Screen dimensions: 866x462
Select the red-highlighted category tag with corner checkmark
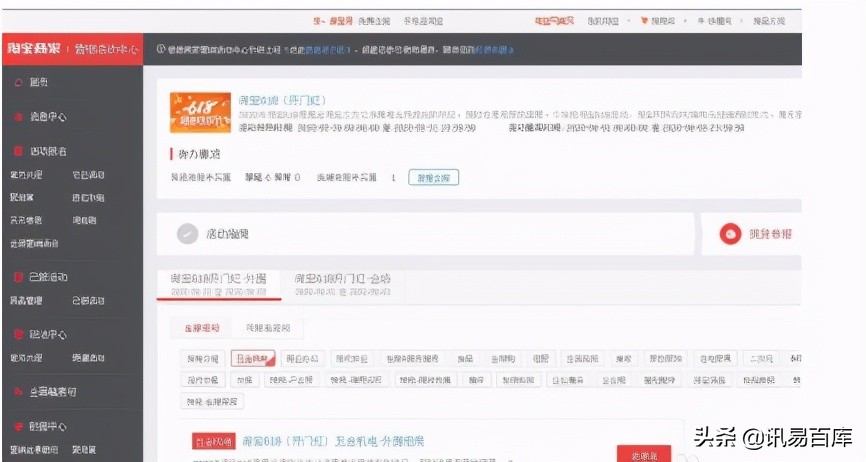(253, 359)
